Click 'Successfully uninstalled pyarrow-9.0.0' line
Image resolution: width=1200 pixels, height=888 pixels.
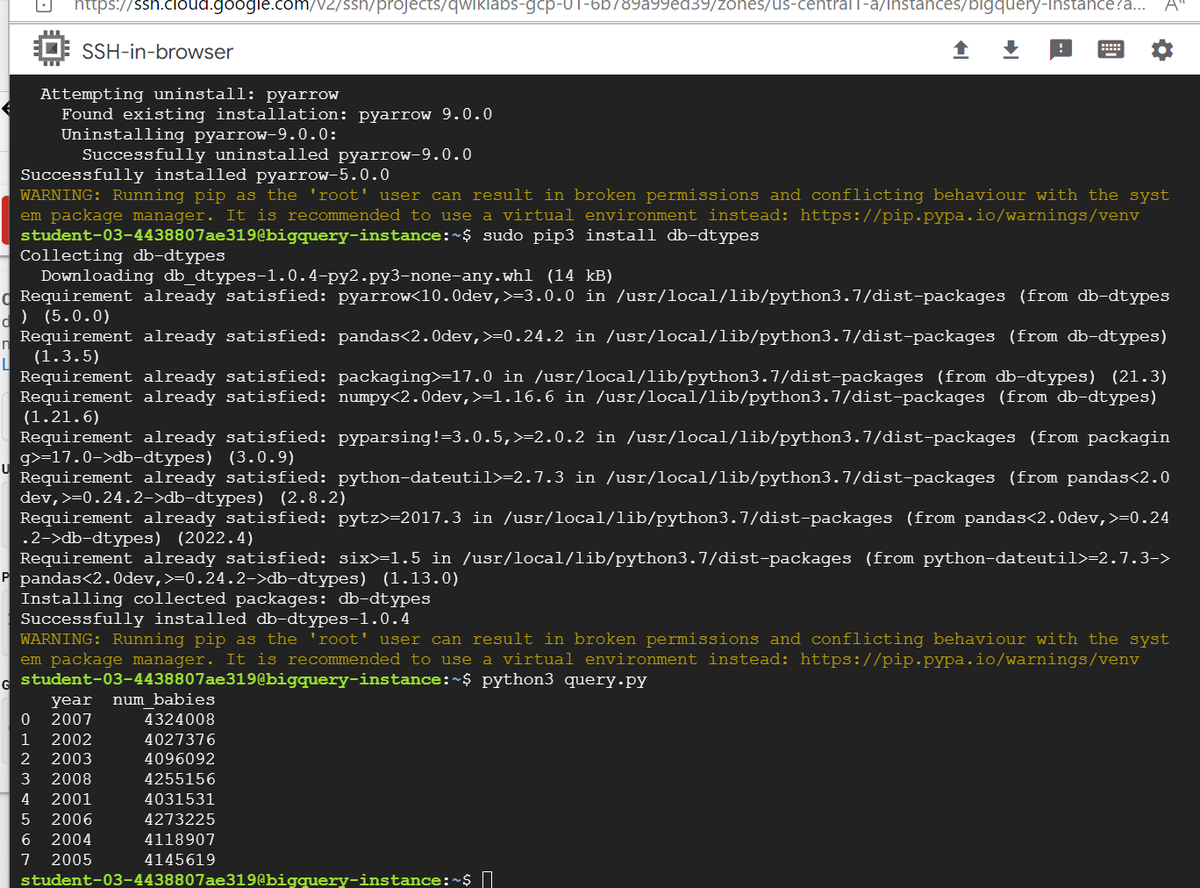pos(277,155)
